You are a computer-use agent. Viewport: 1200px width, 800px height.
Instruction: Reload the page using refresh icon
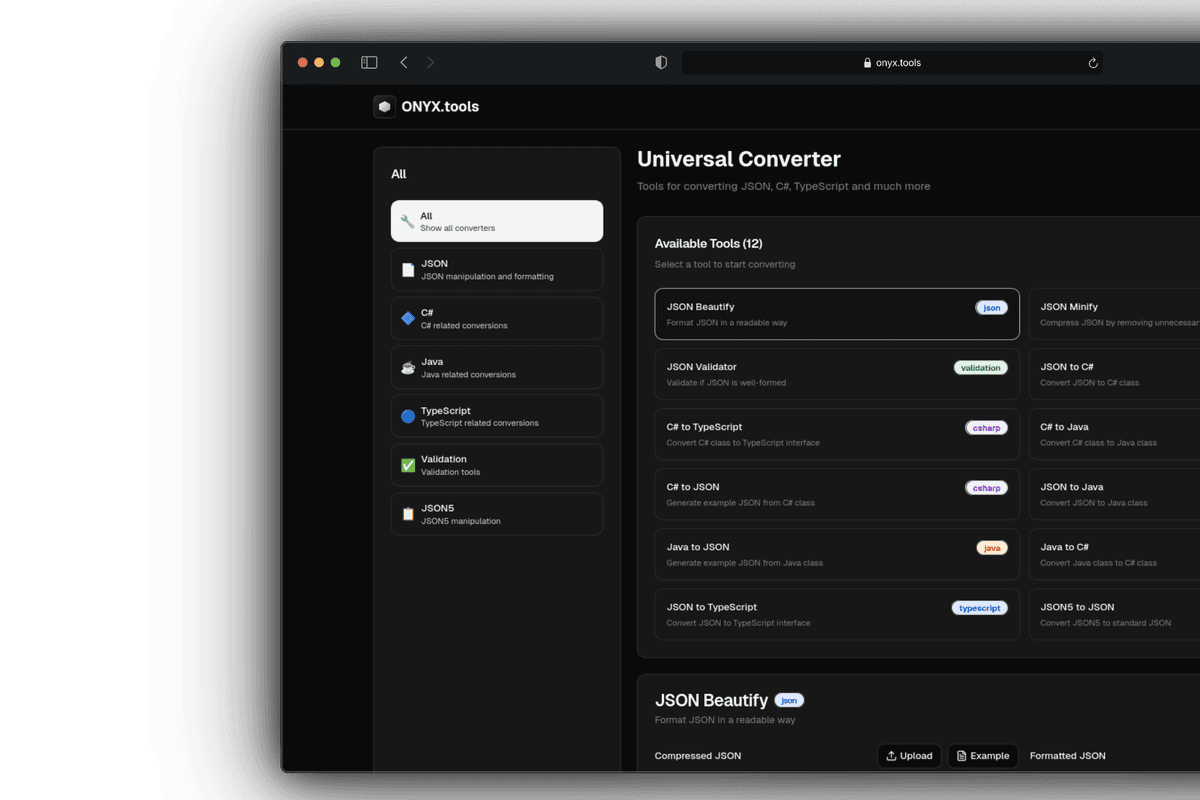[1093, 63]
